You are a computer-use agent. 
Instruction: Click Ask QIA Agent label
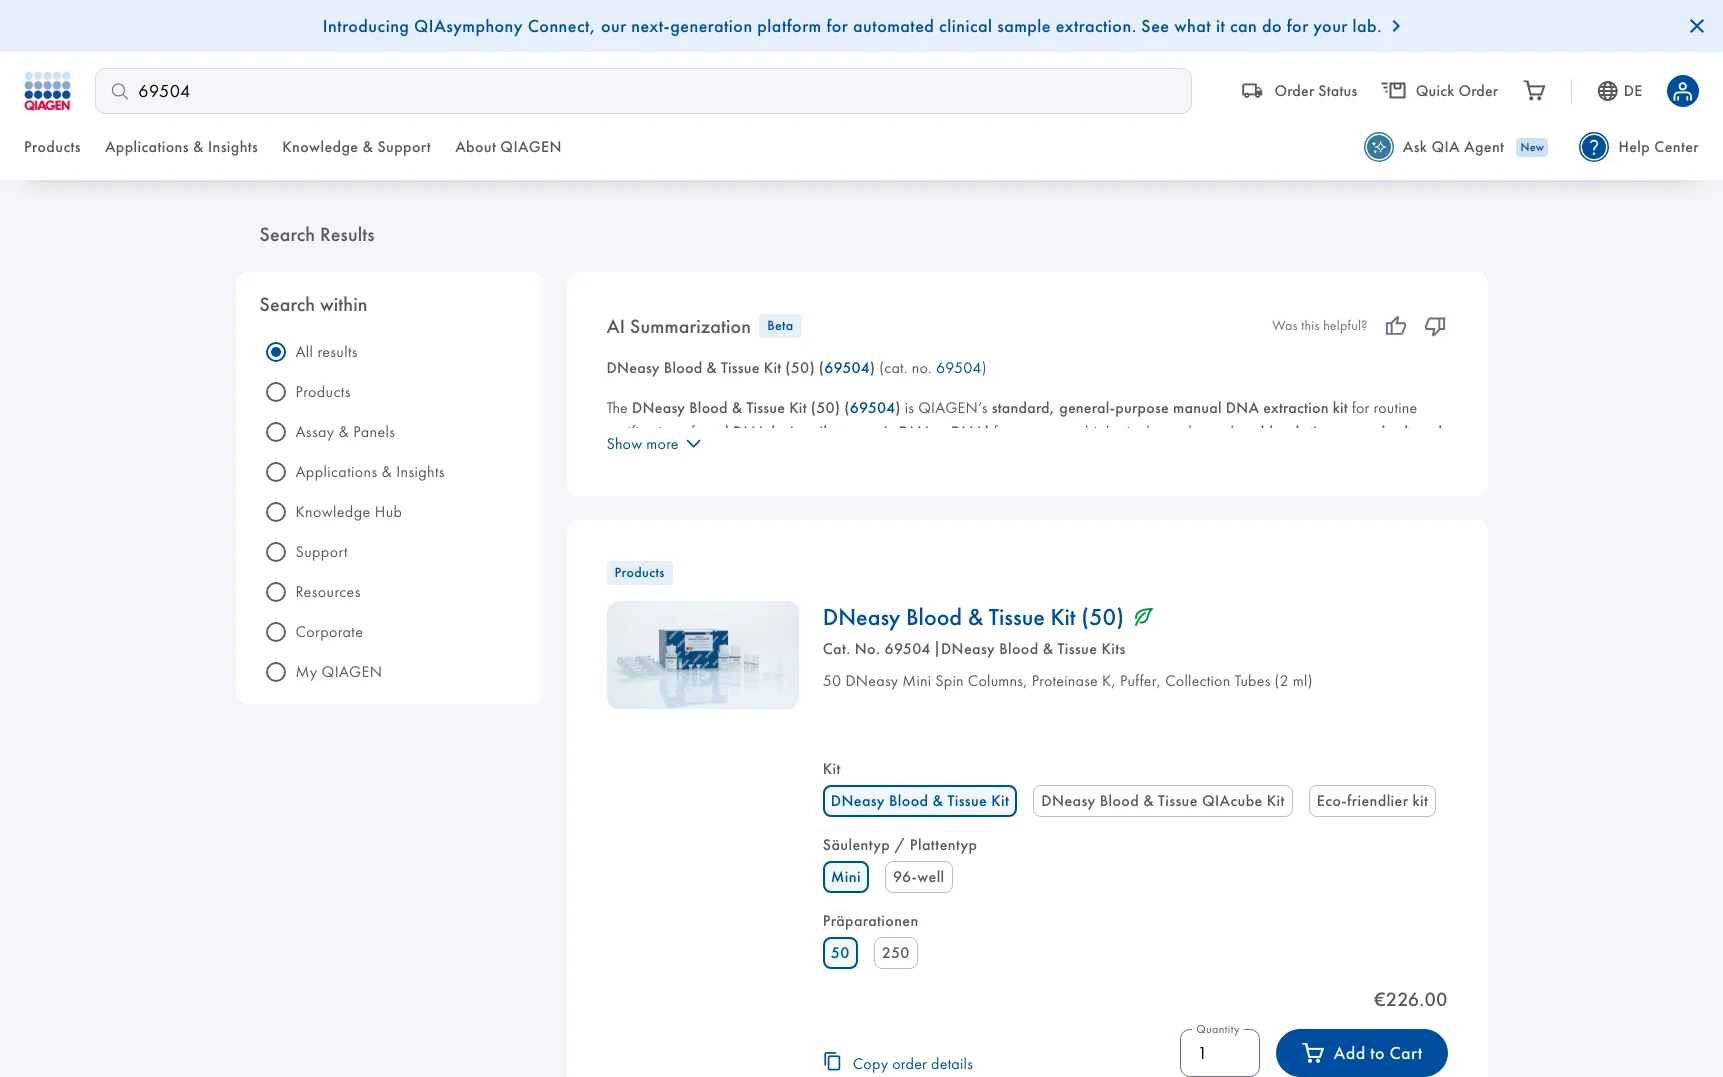click(x=1453, y=147)
